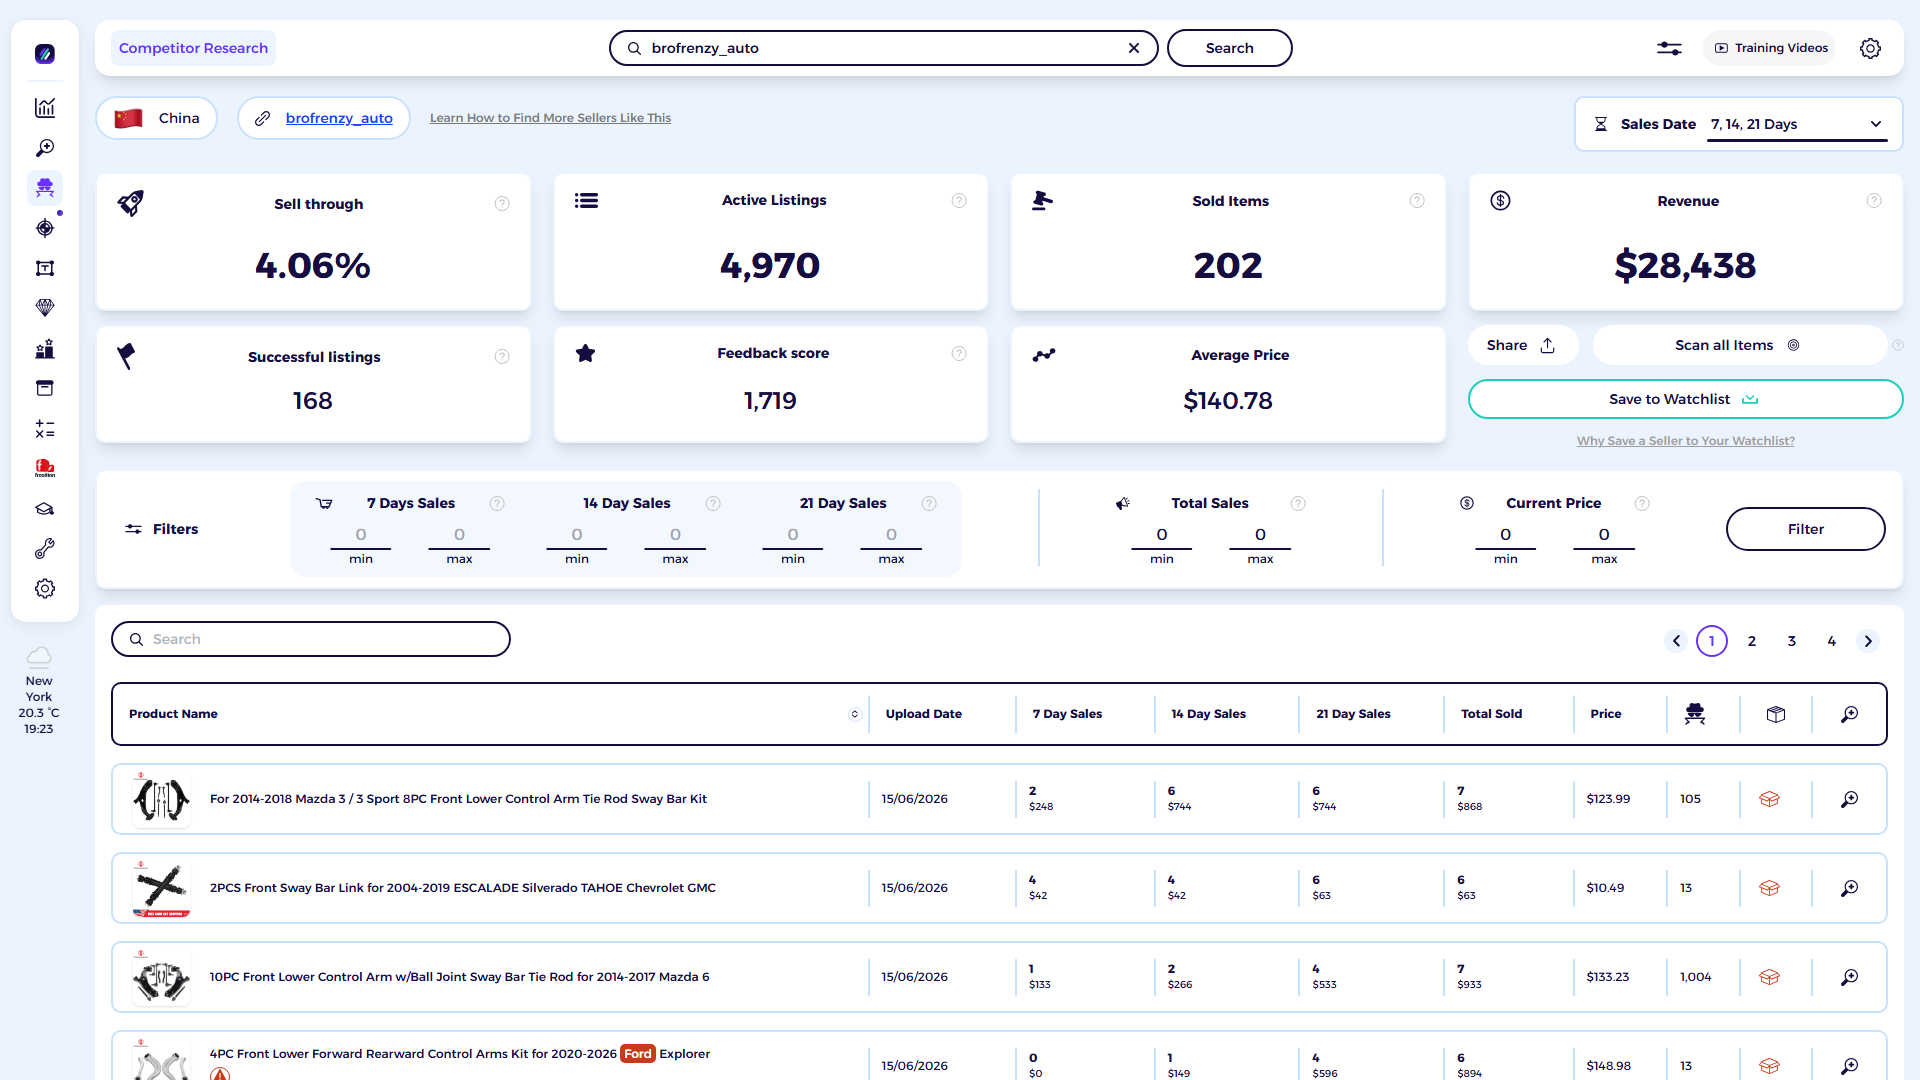Open Training Videos

tap(1771, 48)
